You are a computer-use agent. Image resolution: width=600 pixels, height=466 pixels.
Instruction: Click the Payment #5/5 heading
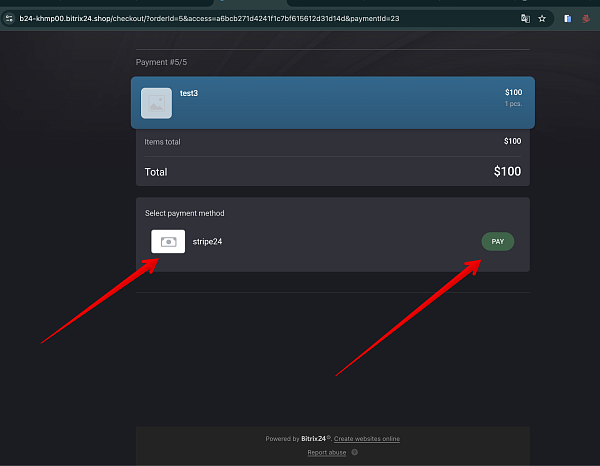[161, 62]
